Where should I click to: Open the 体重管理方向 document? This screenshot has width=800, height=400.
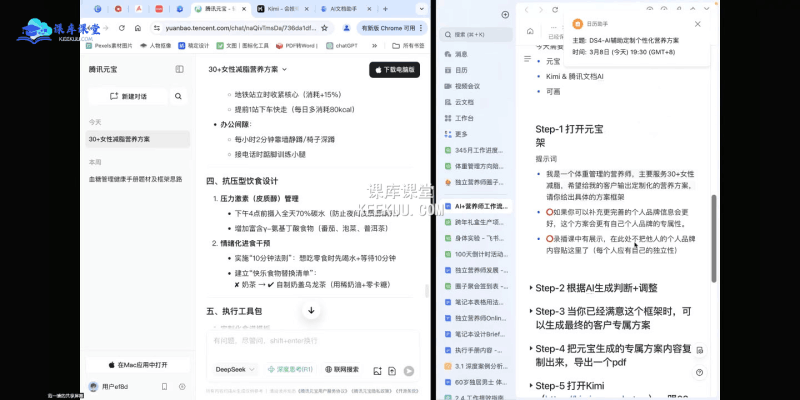tap(476, 166)
